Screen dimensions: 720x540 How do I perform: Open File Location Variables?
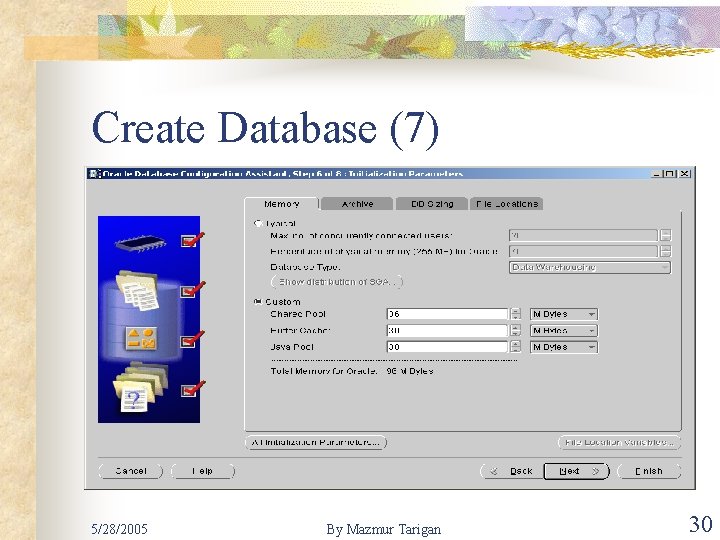click(x=619, y=443)
